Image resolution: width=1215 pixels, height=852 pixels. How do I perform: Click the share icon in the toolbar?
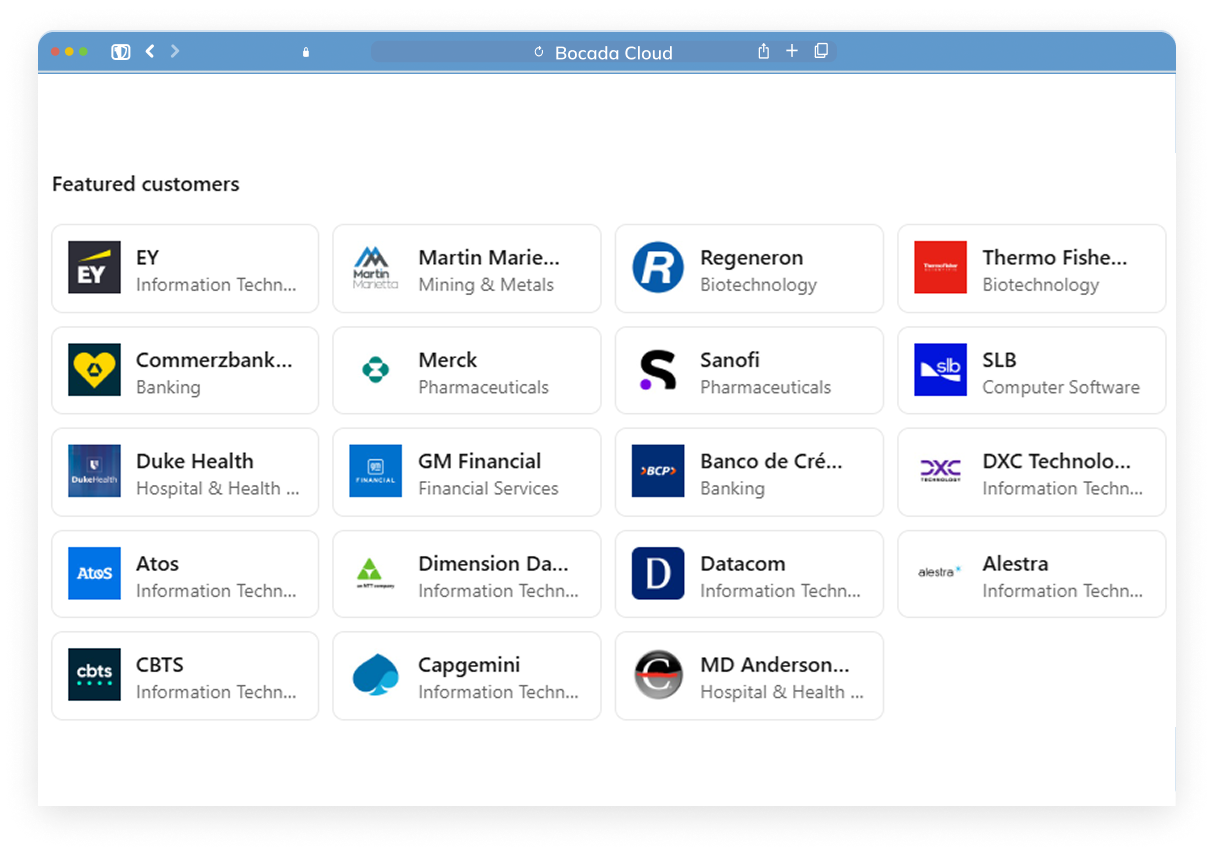[763, 51]
